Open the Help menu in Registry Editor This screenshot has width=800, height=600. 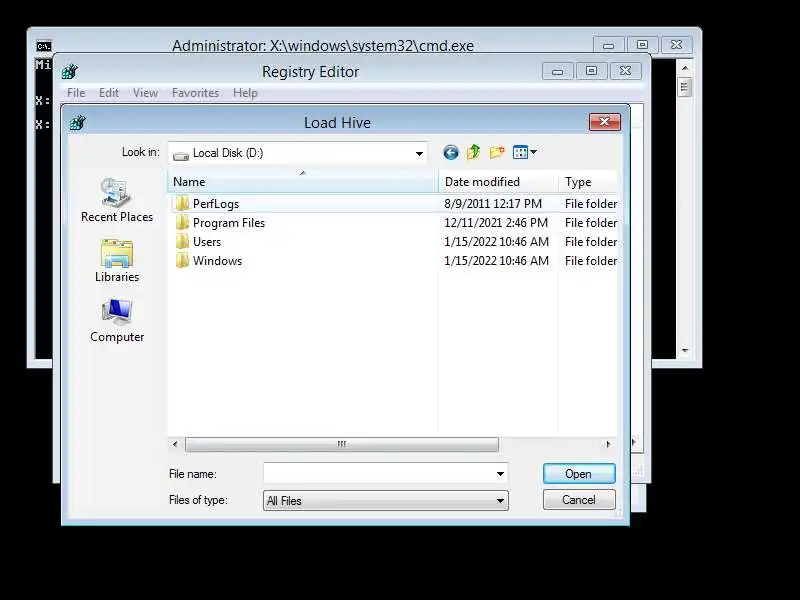tap(245, 93)
